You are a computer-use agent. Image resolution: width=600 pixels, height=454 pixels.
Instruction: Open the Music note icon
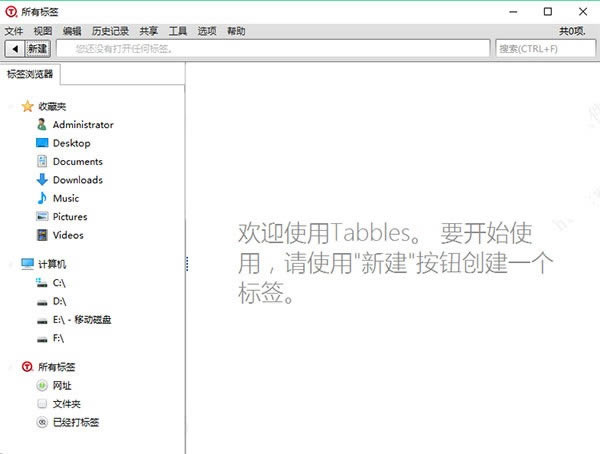coord(42,198)
